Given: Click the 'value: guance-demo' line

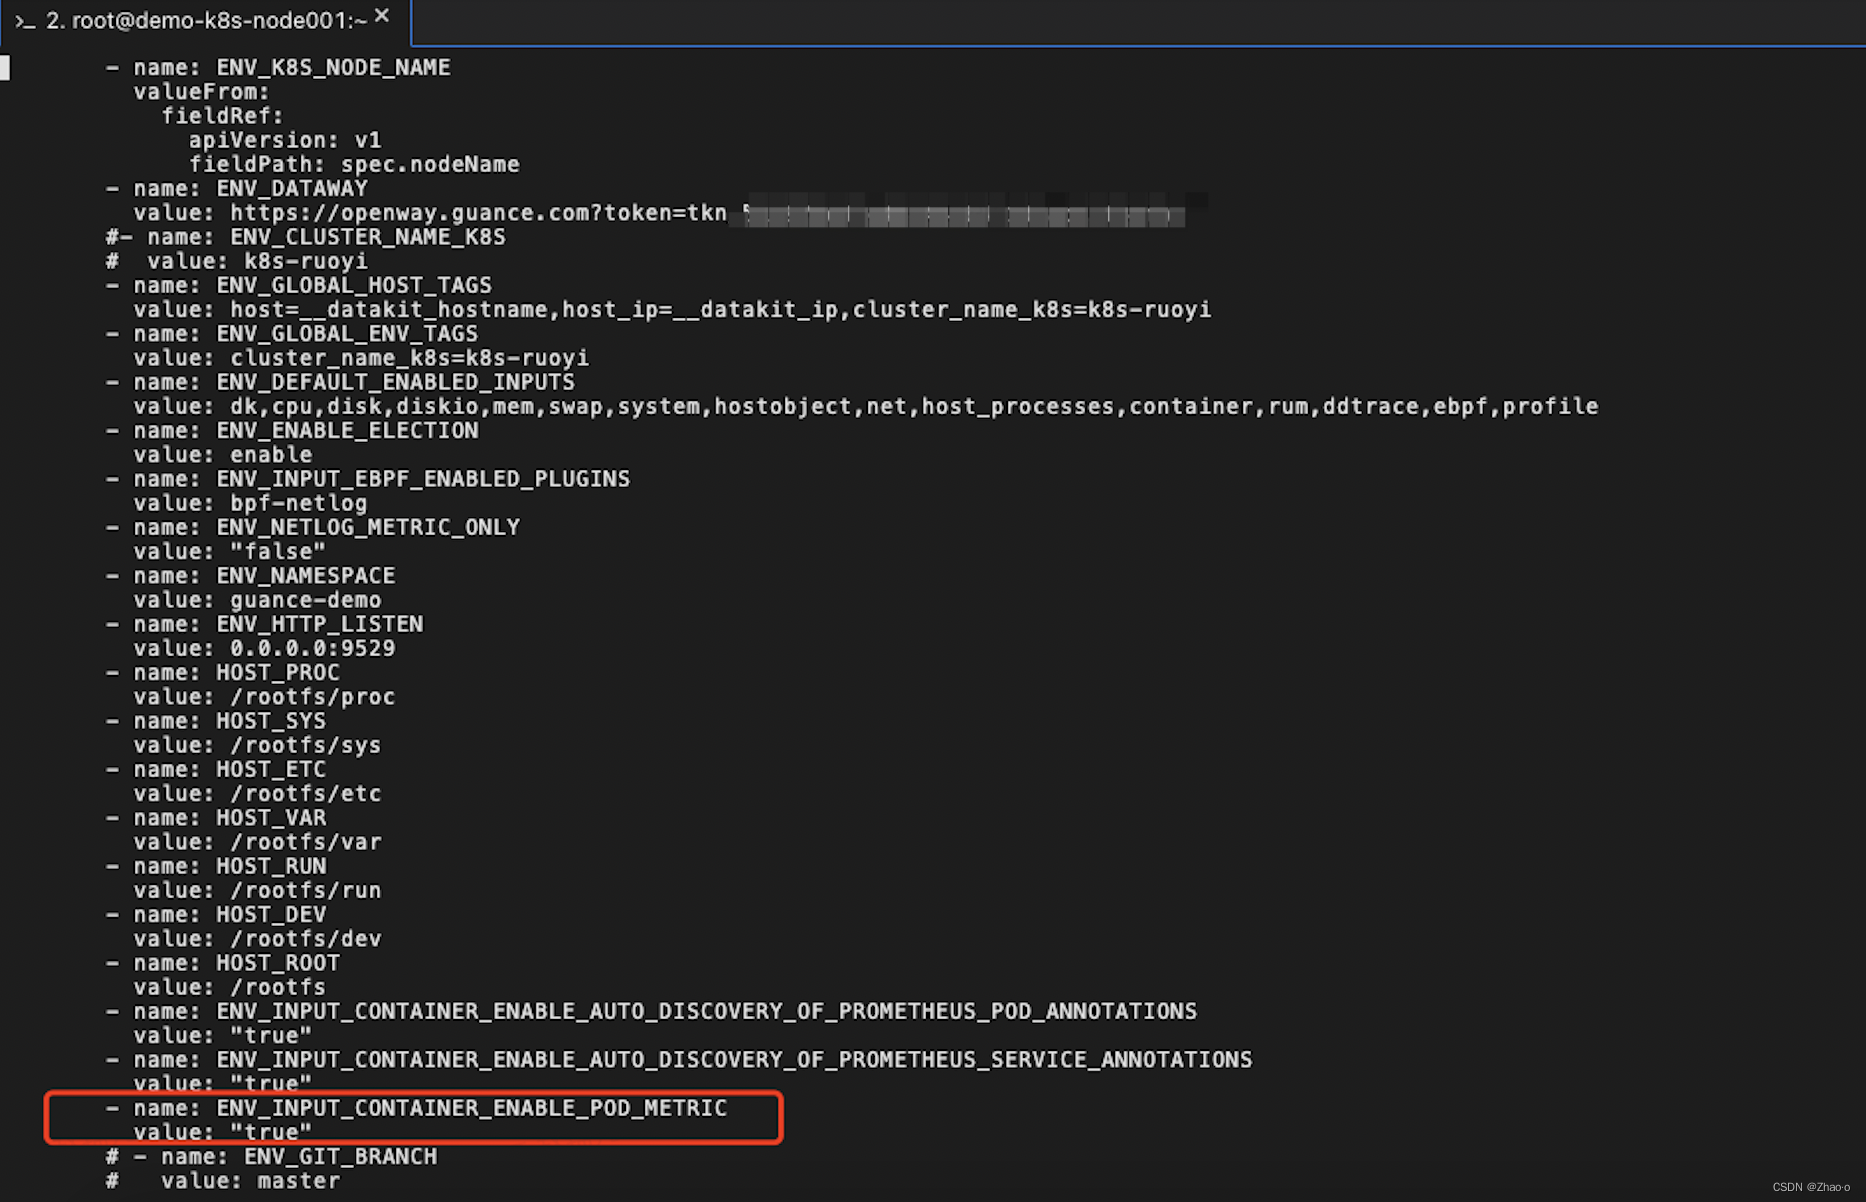Looking at the screenshot, I should (257, 600).
